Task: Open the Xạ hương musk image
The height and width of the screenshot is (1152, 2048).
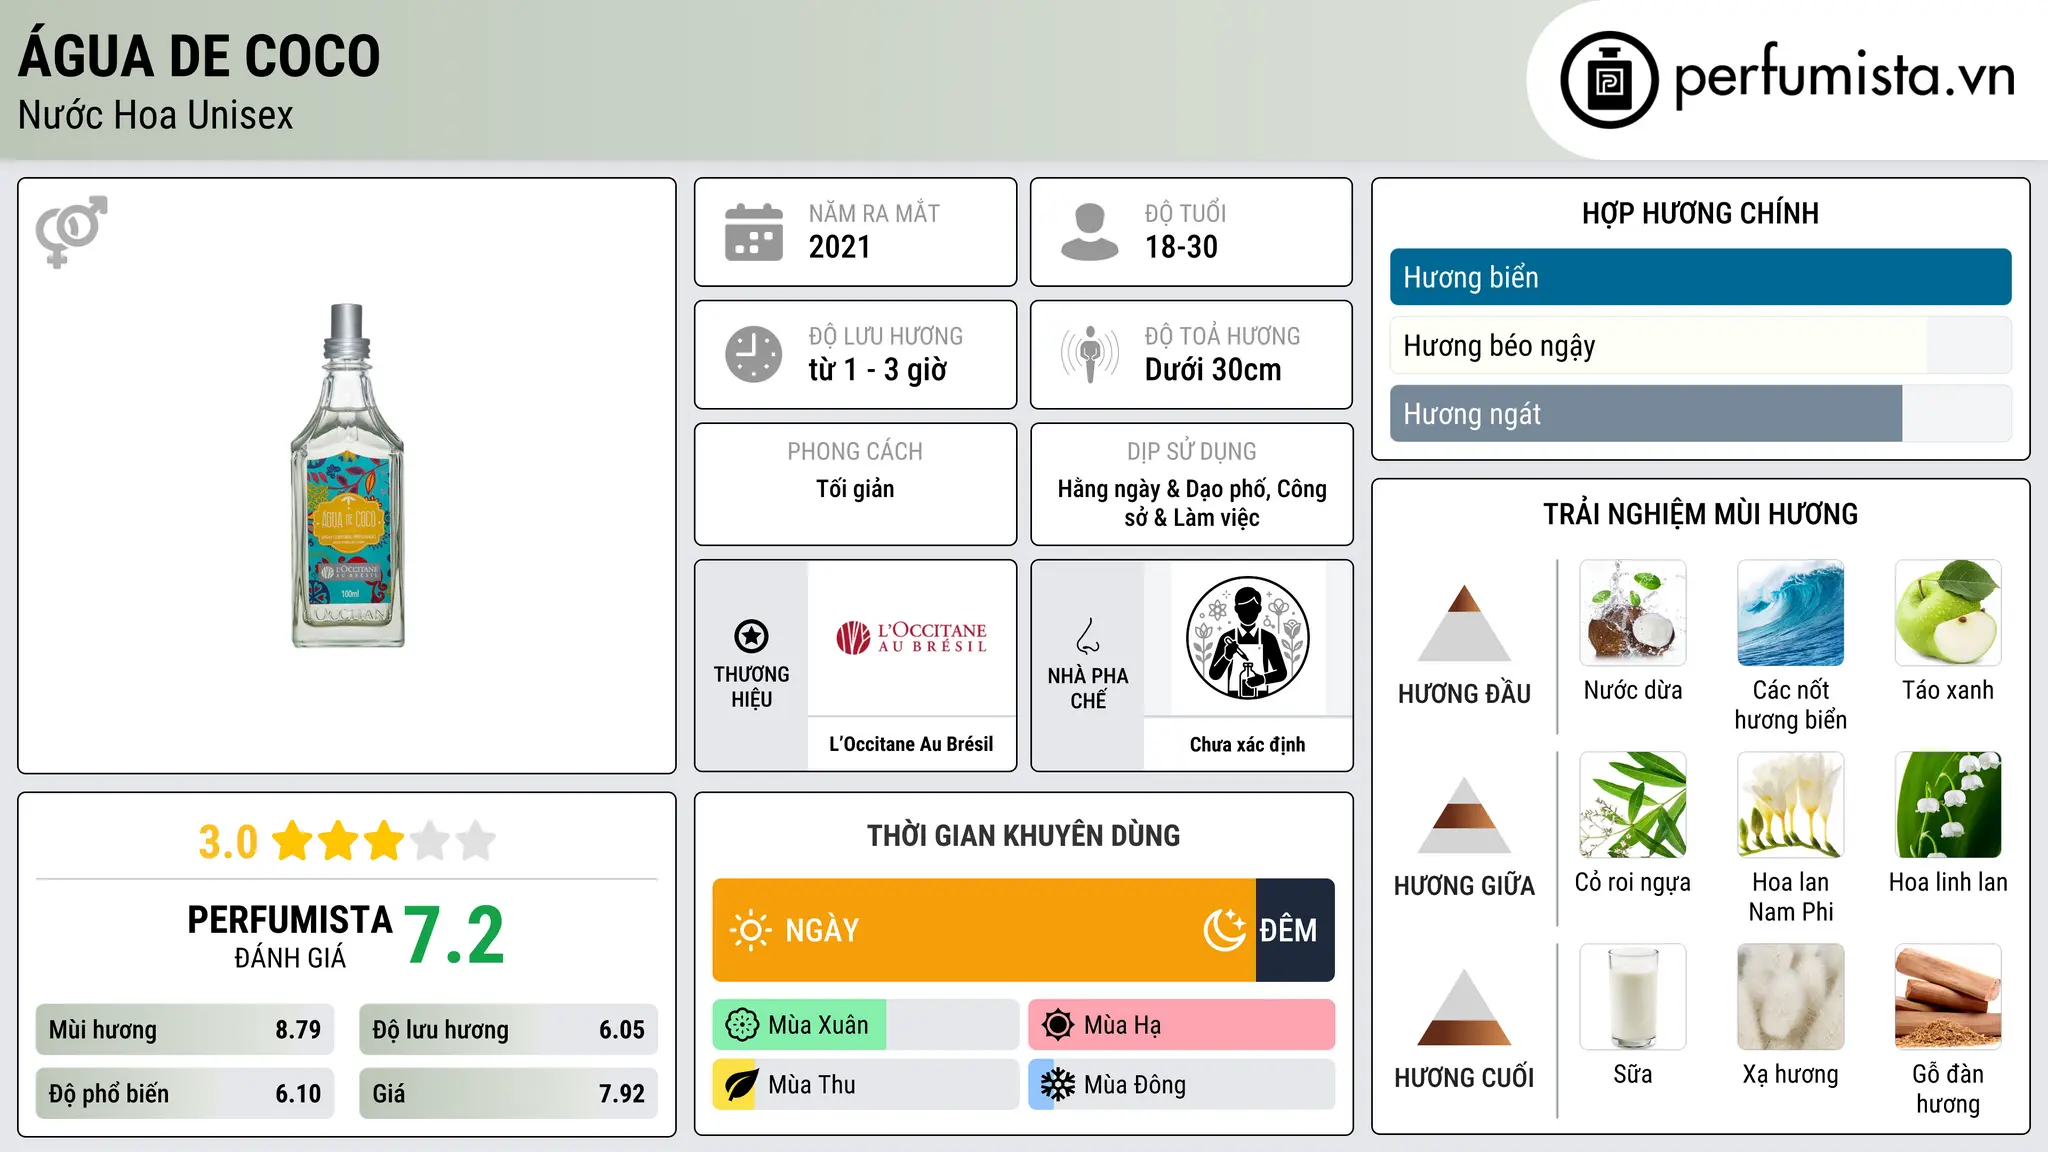Action: [1791, 997]
